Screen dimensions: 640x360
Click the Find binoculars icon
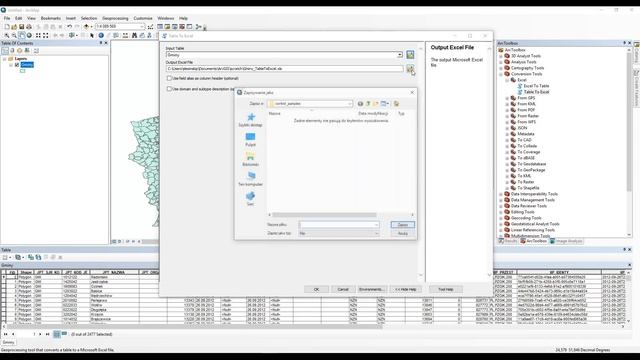click(x=134, y=36)
